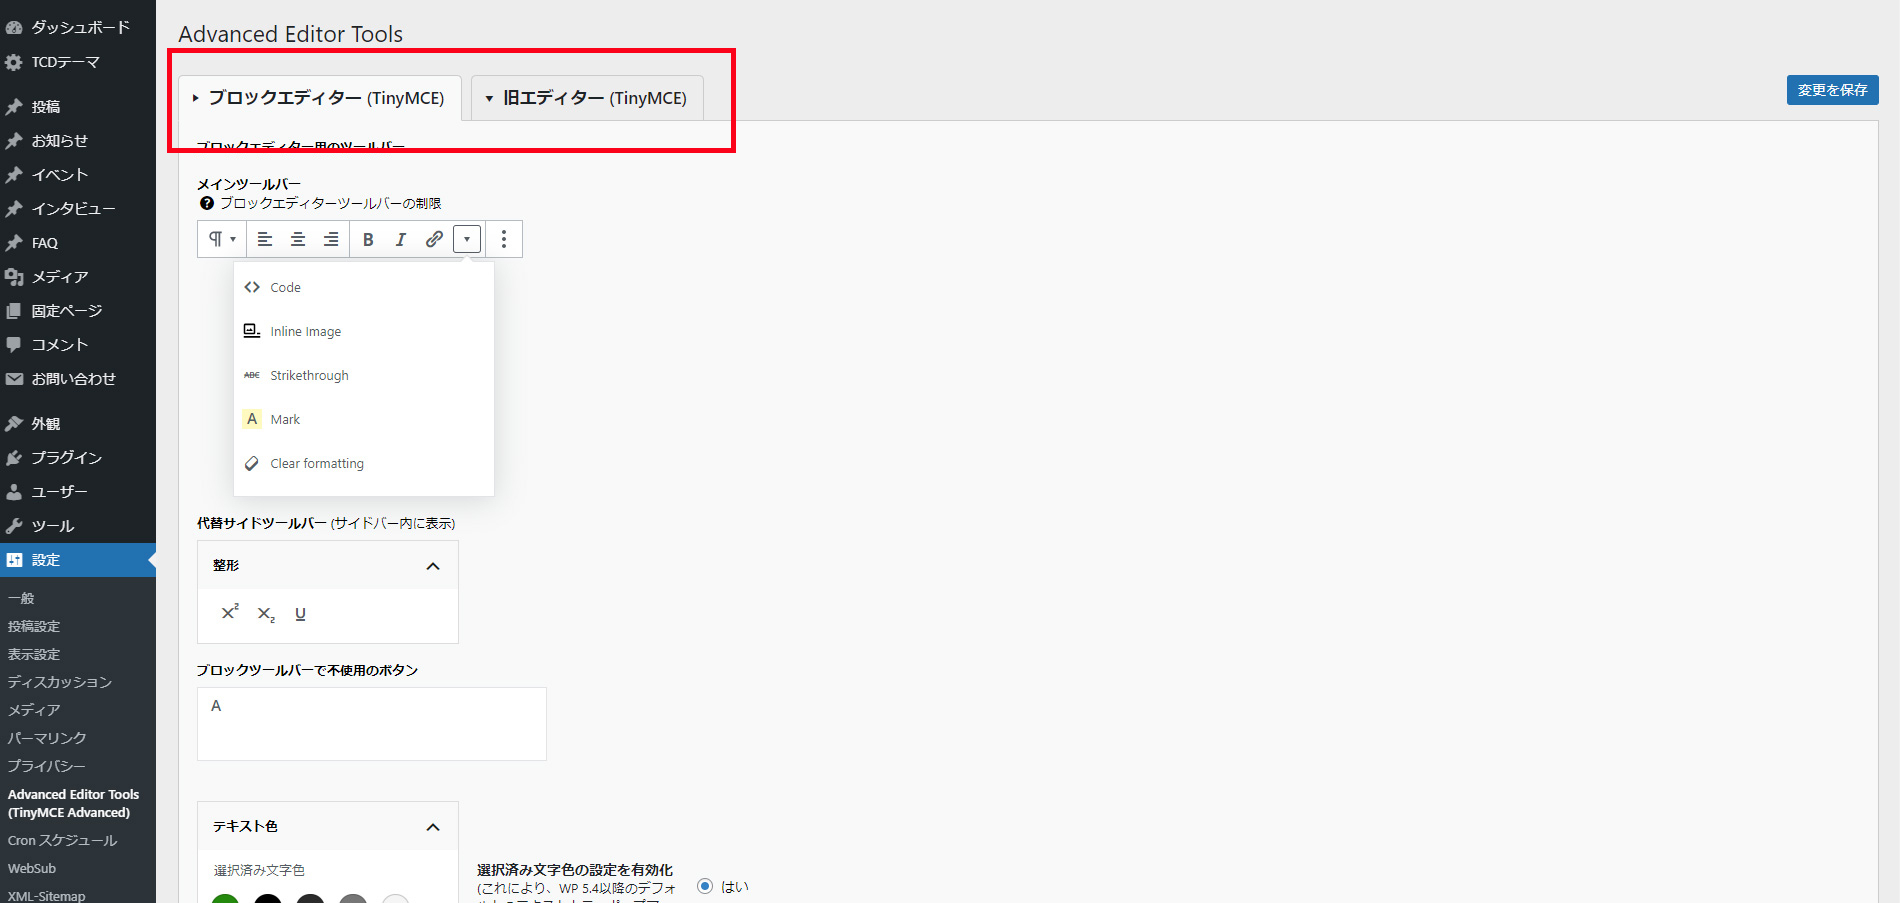Click the Bold icon in main toolbar
This screenshot has width=1900, height=903.
pos(368,239)
